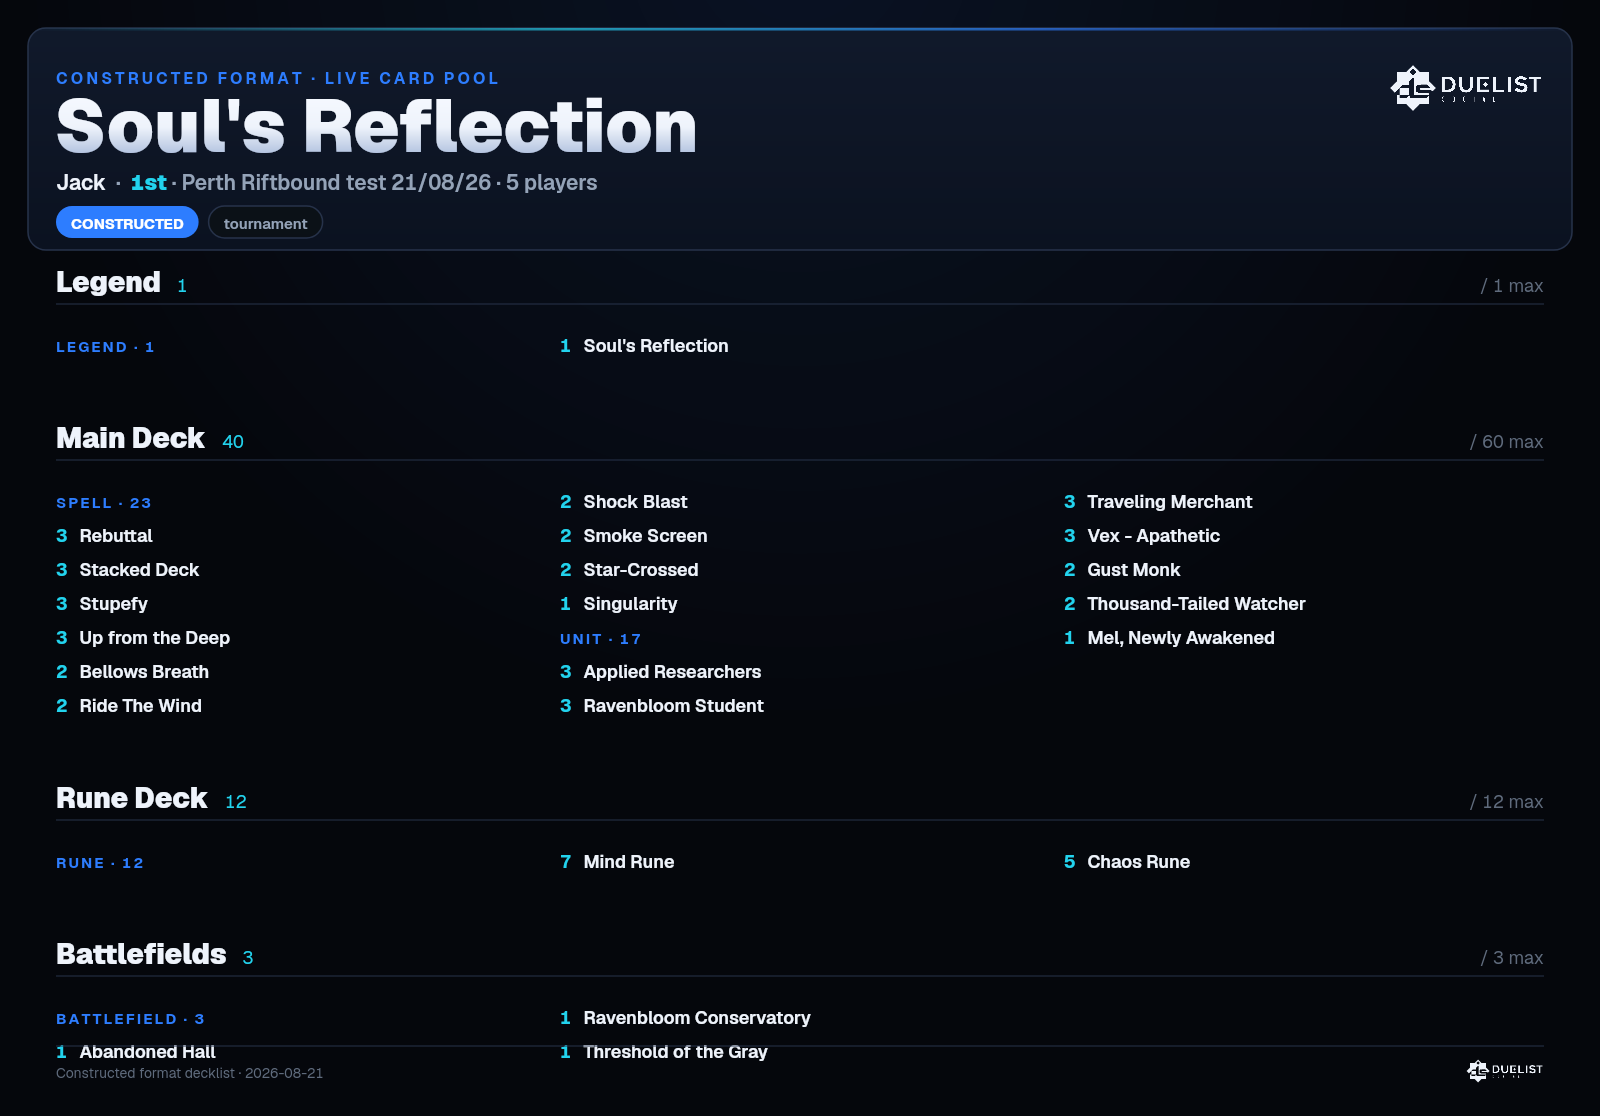The image size is (1600, 1116).
Task: Click the small Duelist logo in the footer
Action: coord(1505,1070)
